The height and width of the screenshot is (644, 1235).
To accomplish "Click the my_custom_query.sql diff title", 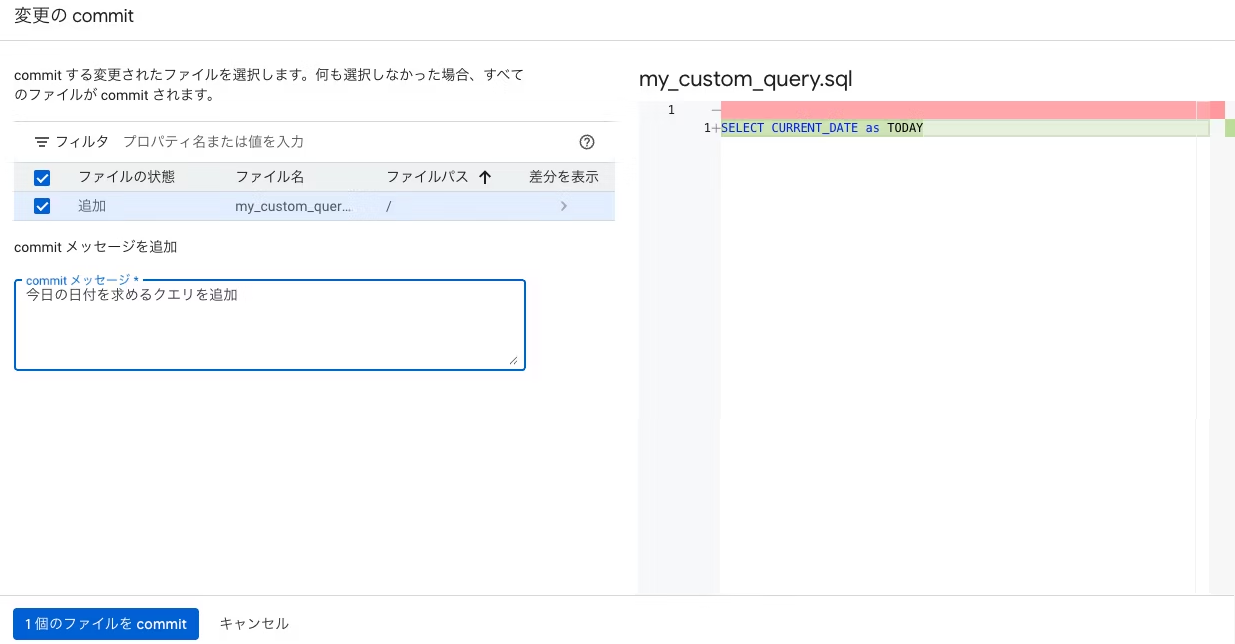I will 746,79.
